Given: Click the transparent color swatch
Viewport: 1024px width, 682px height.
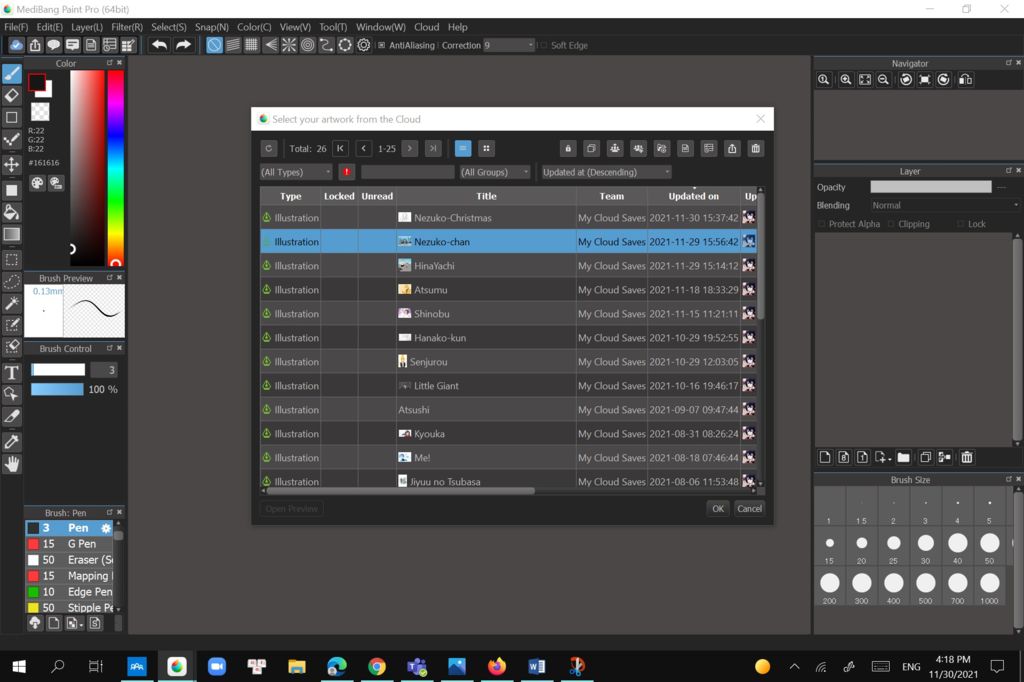Looking at the screenshot, I should [x=40, y=112].
